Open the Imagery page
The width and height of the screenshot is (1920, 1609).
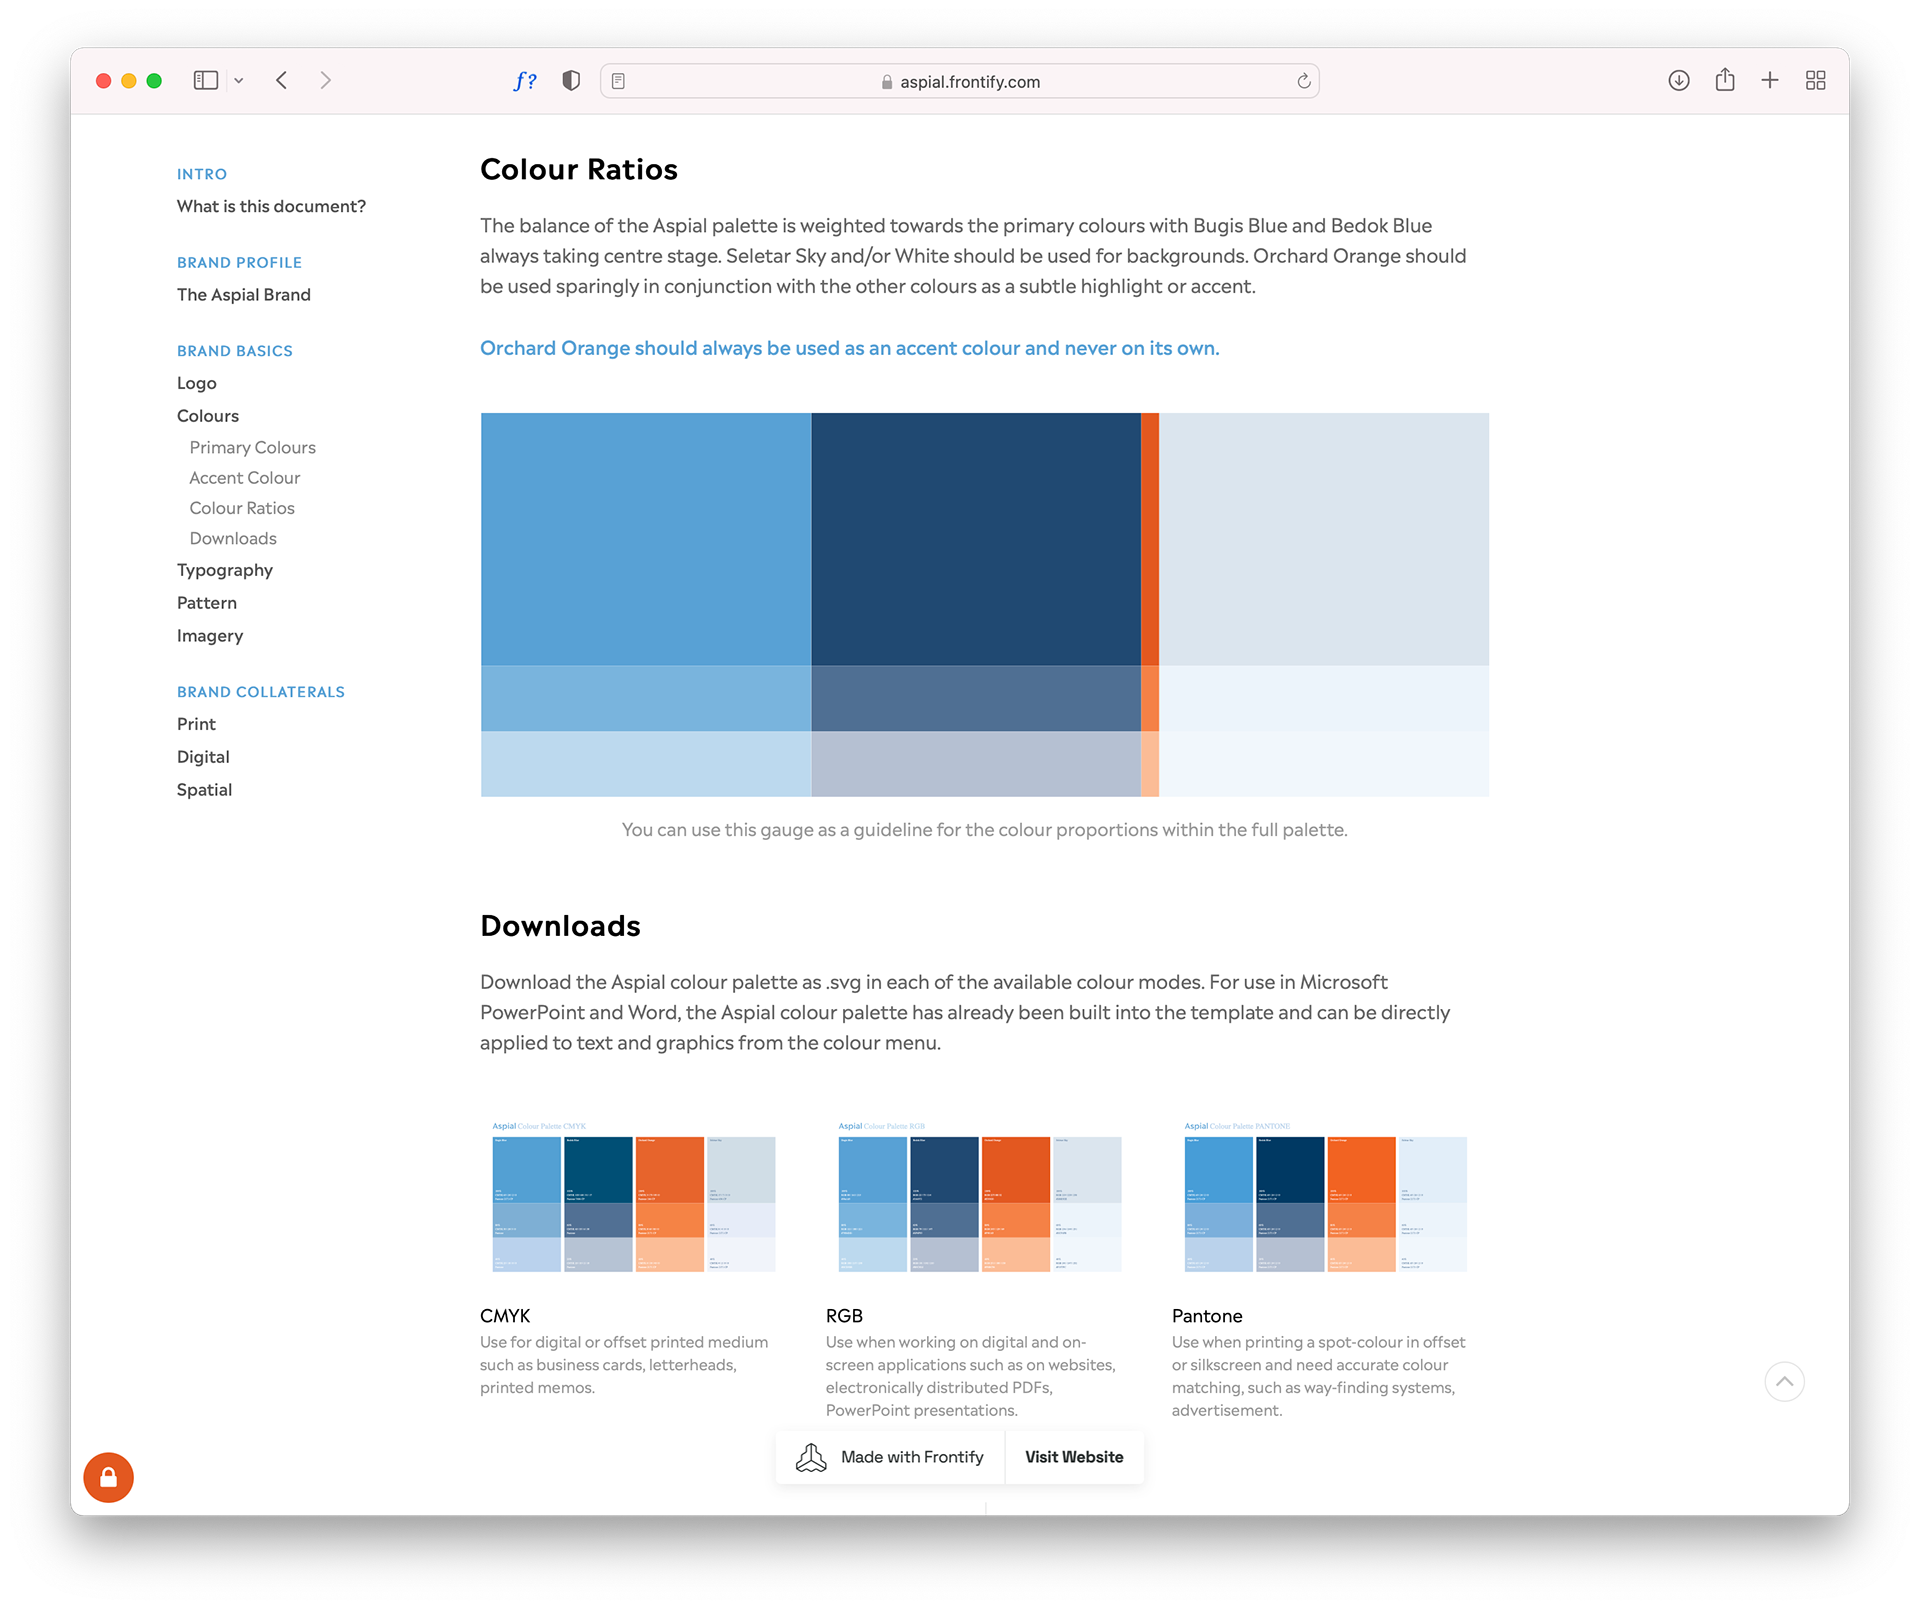click(210, 636)
